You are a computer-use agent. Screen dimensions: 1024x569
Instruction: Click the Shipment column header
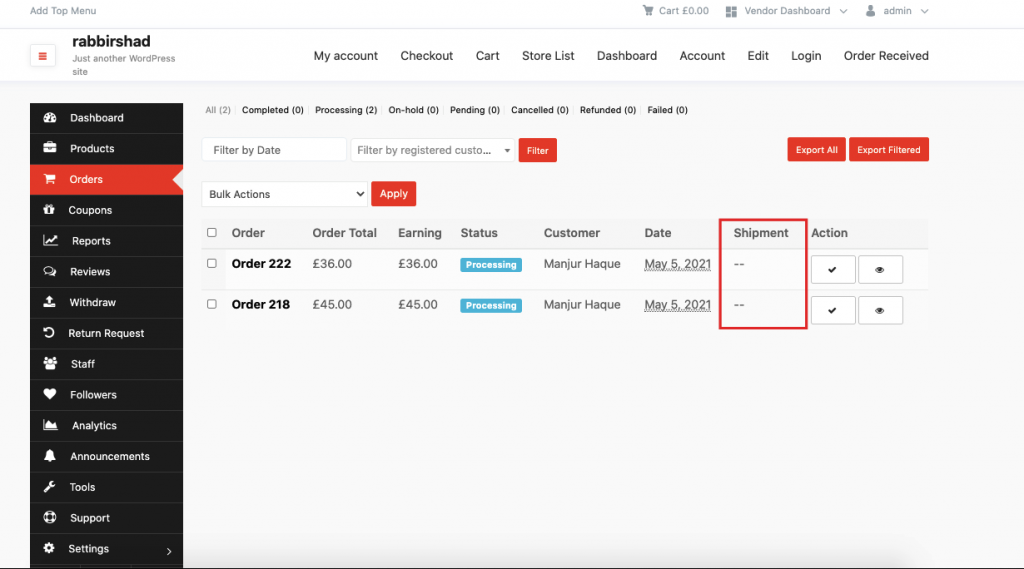pos(761,233)
